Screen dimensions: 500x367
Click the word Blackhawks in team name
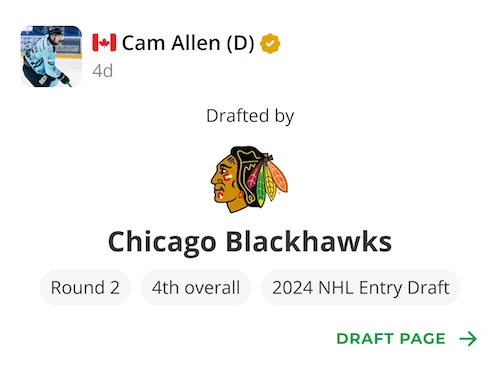point(309,241)
